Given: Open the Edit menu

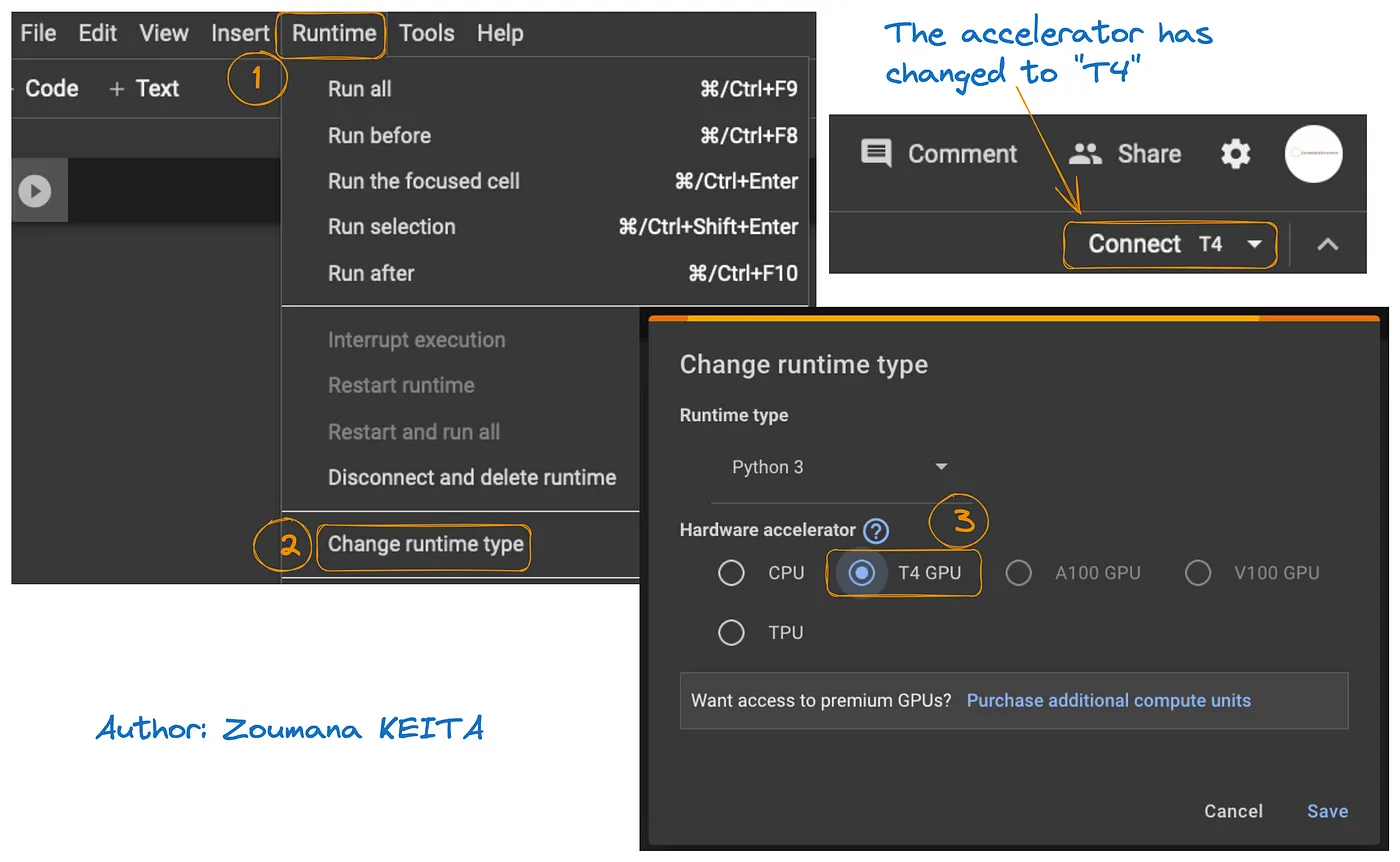Looking at the screenshot, I should coord(98,33).
